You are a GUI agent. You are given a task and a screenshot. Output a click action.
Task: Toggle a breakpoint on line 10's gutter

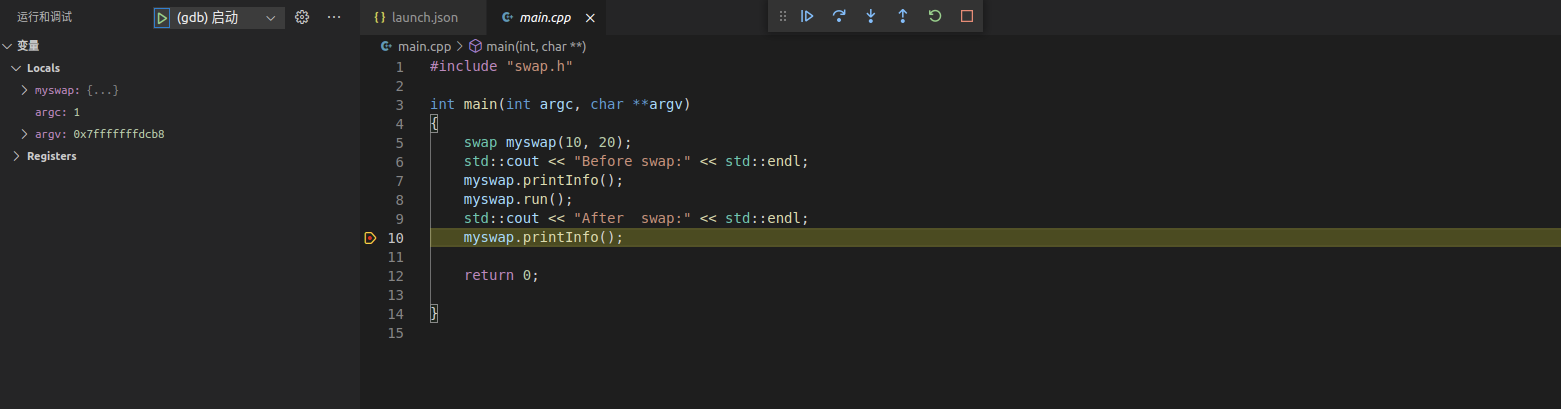pyautogui.click(x=370, y=238)
